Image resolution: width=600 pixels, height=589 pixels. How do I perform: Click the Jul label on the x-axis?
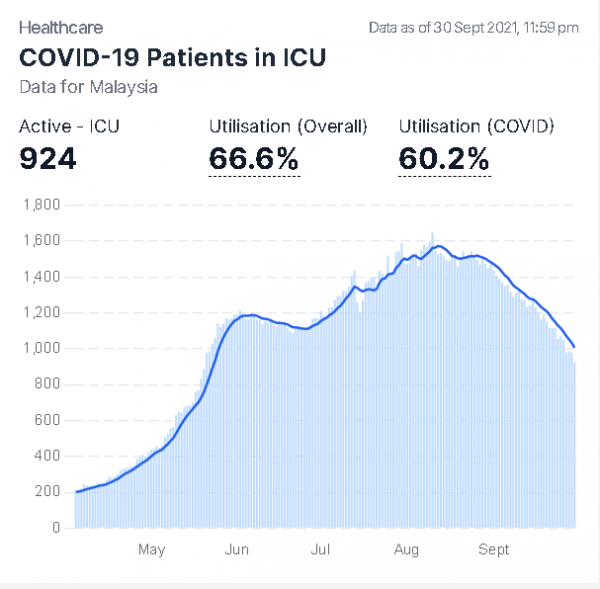click(x=321, y=550)
